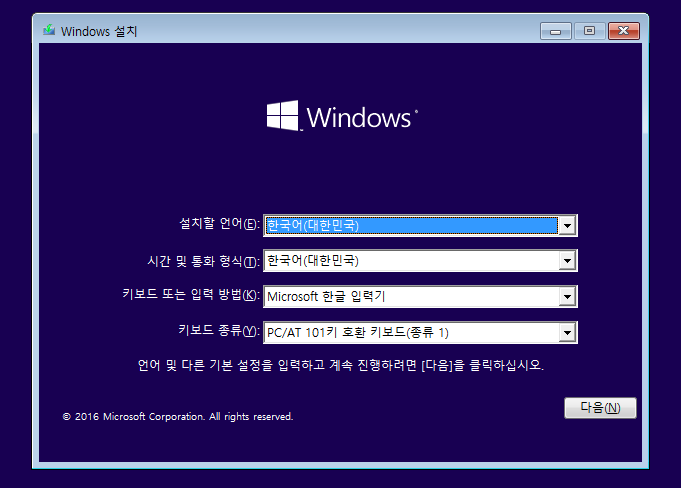Click the instruction text mentioning [다음]
The image size is (681, 488).
coord(340,365)
